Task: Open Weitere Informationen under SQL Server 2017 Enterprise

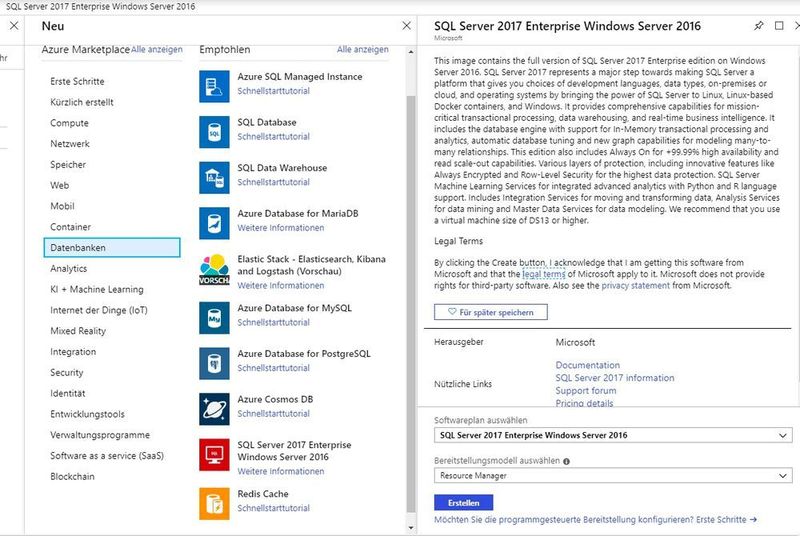Action: tap(281, 471)
